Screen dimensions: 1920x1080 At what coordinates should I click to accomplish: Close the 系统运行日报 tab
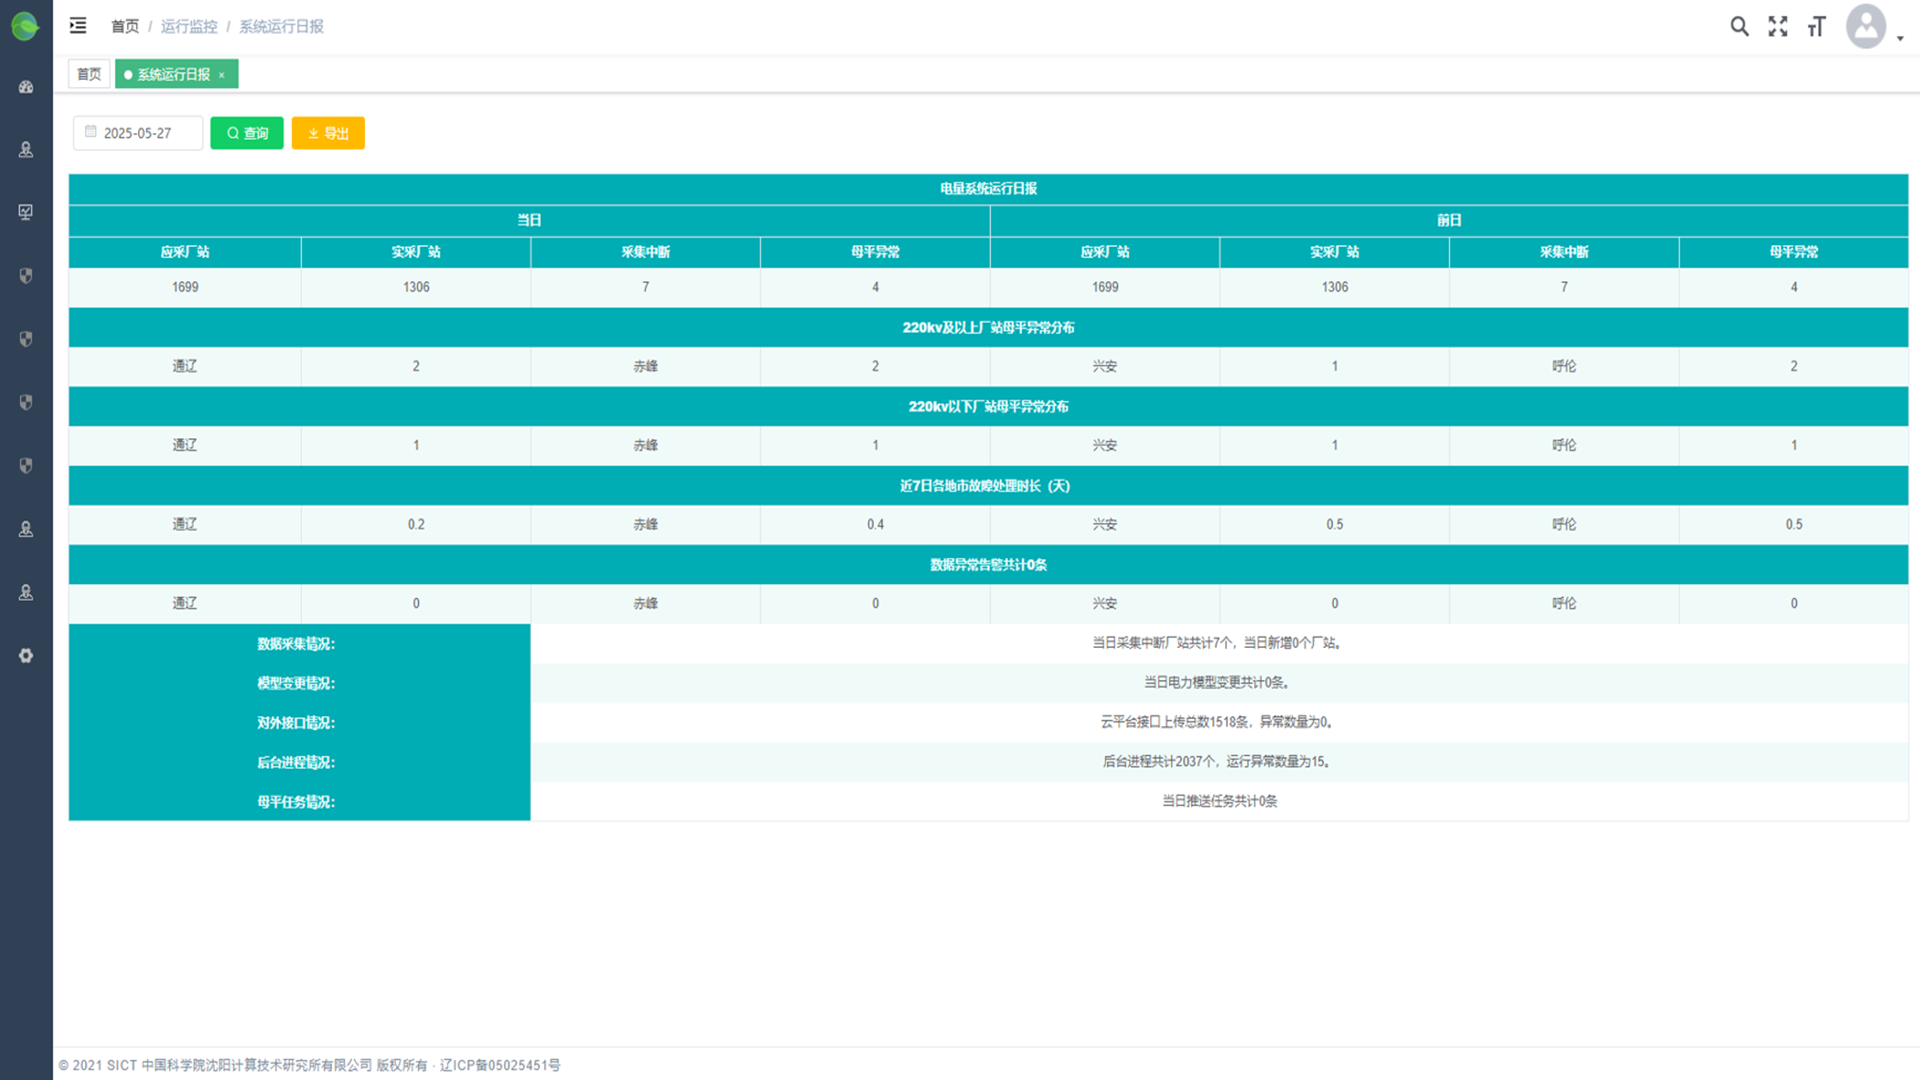point(222,75)
